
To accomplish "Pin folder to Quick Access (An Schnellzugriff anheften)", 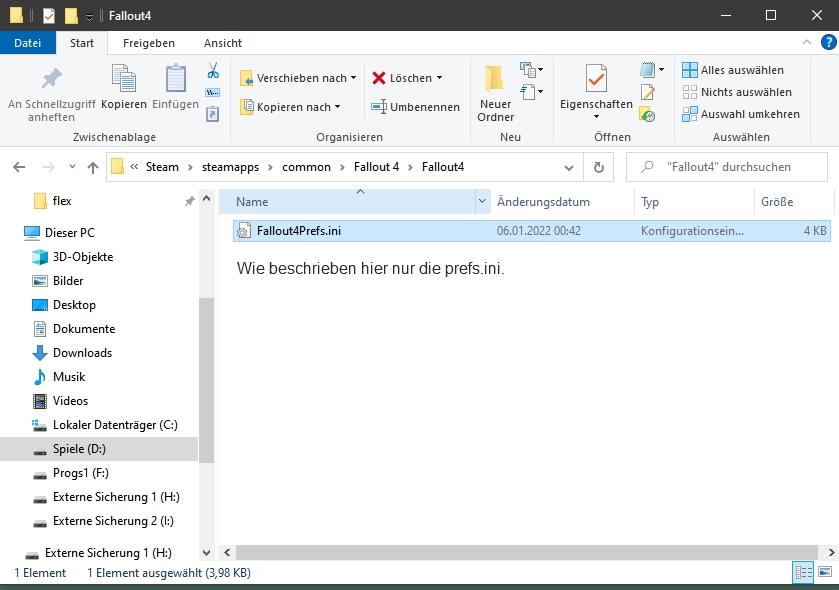I will click(x=51, y=94).
